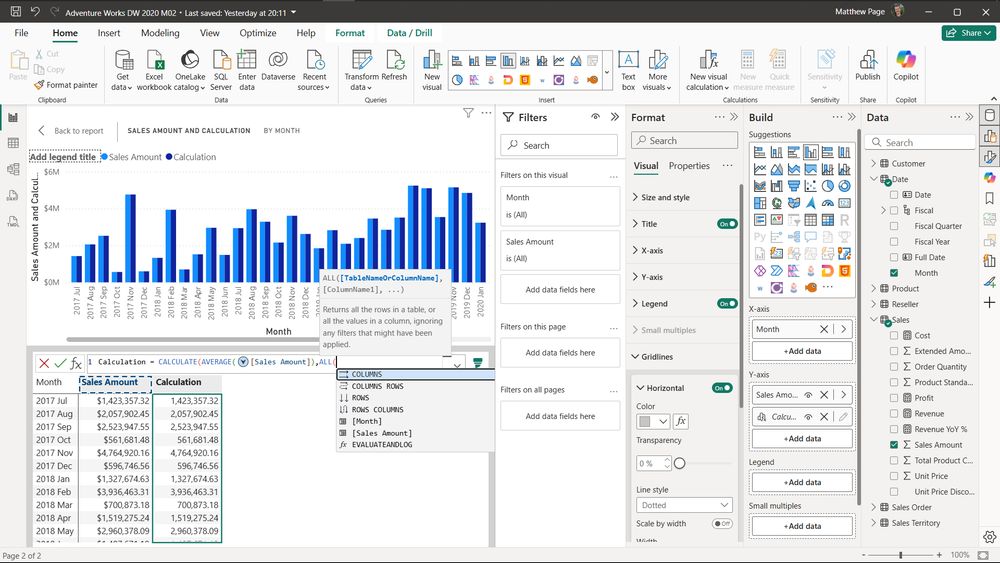Screen dimensions: 1000x563
Task: Open the Line style Dotted dropdown
Action: tap(684, 505)
